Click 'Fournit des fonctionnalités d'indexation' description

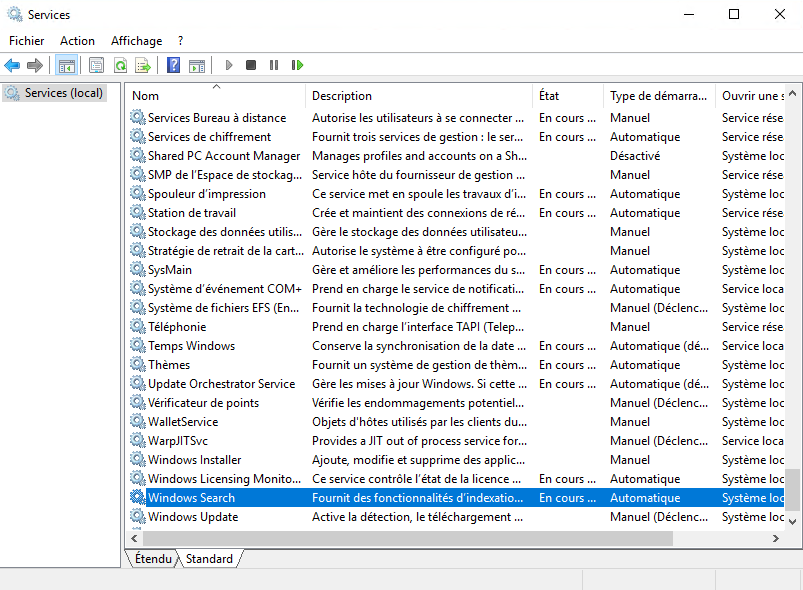click(417, 497)
